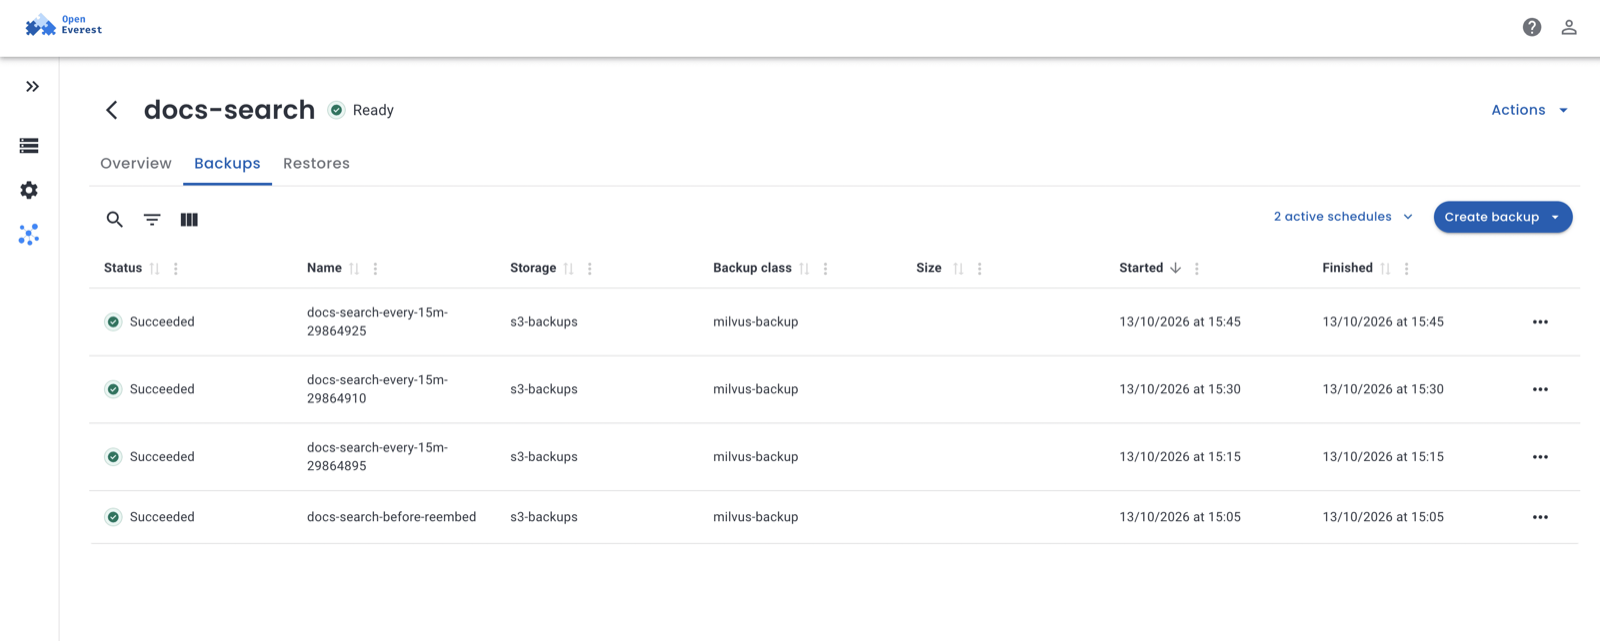The image size is (1600, 641).
Task: Open row actions for backup 29864925
Action: [1540, 322]
